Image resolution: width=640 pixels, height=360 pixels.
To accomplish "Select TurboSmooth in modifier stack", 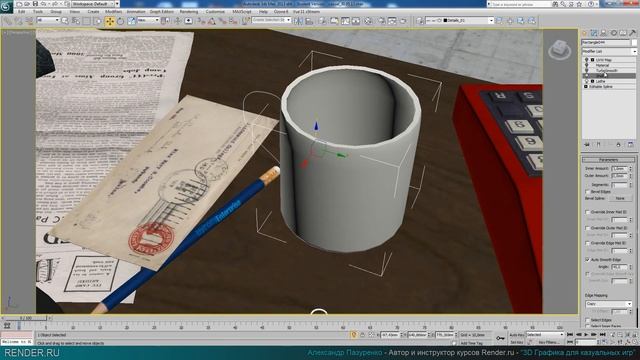I will [x=607, y=71].
